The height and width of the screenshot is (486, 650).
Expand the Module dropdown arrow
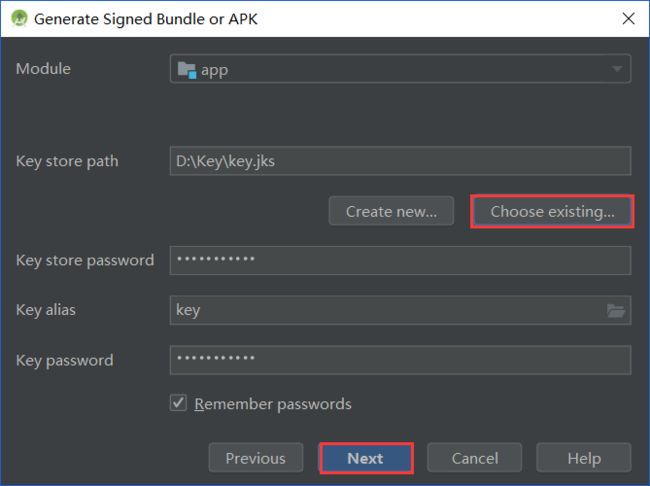pos(617,69)
